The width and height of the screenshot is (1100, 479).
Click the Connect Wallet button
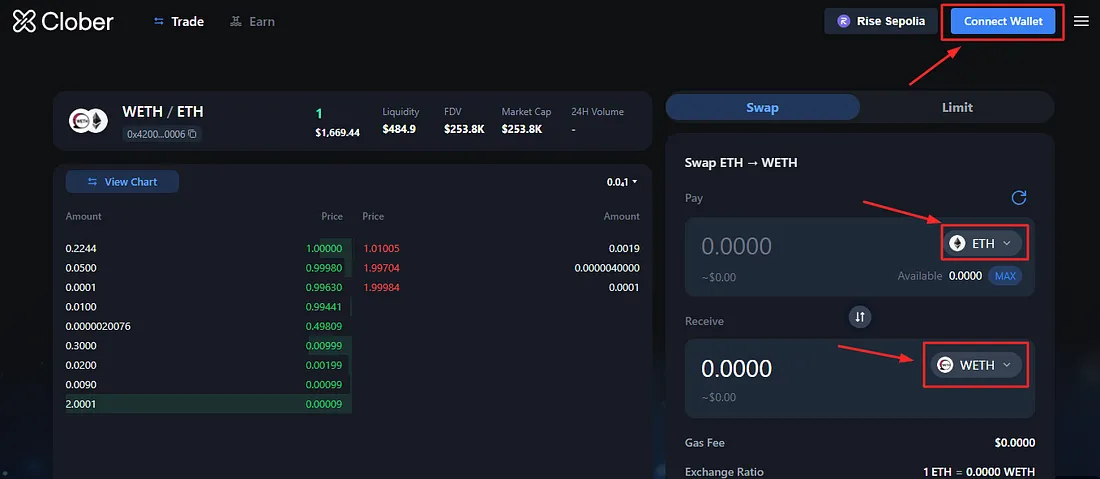pos(1003,21)
